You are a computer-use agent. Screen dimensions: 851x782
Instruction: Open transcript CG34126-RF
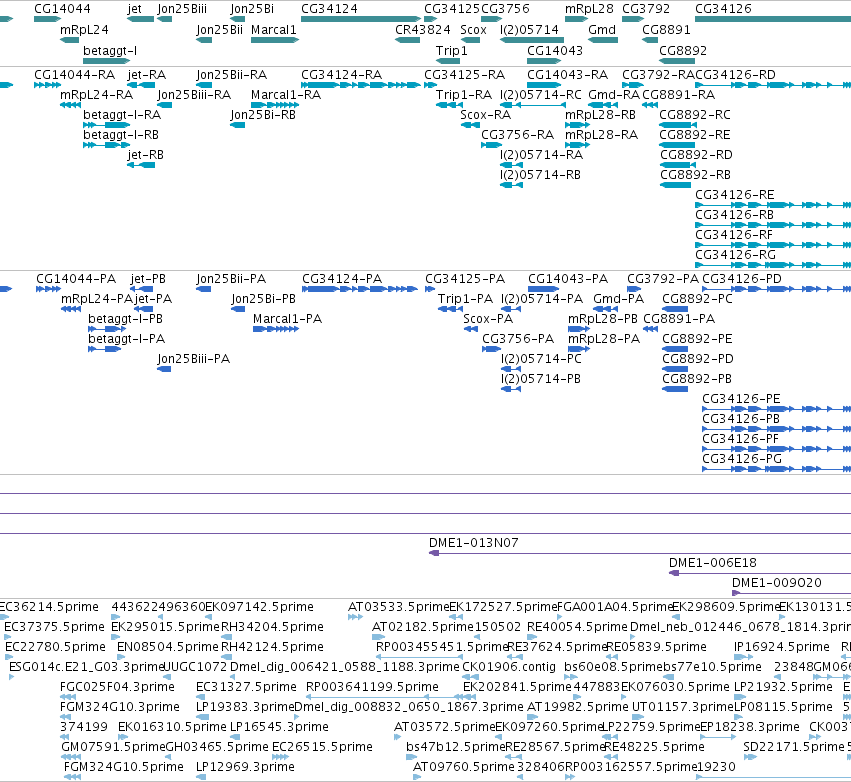(734, 234)
